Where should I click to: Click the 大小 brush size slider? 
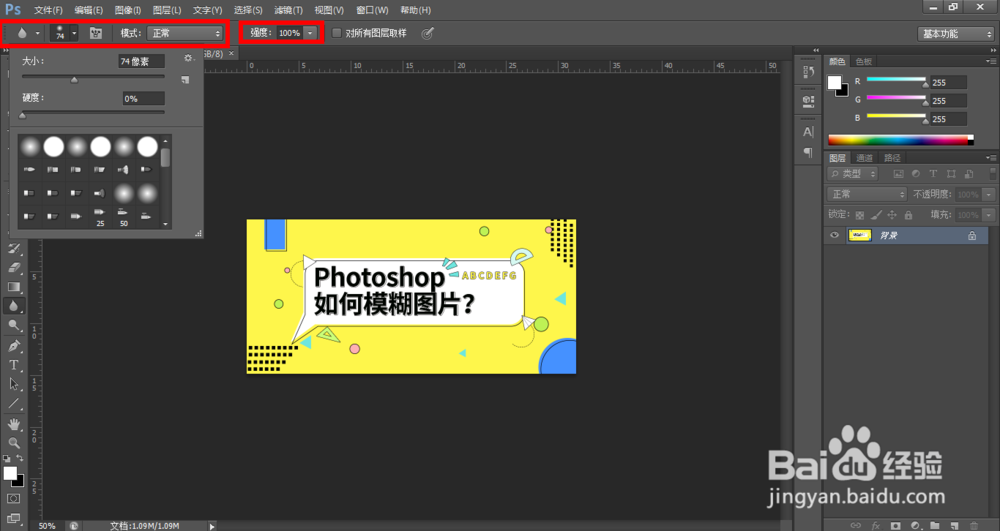93,77
